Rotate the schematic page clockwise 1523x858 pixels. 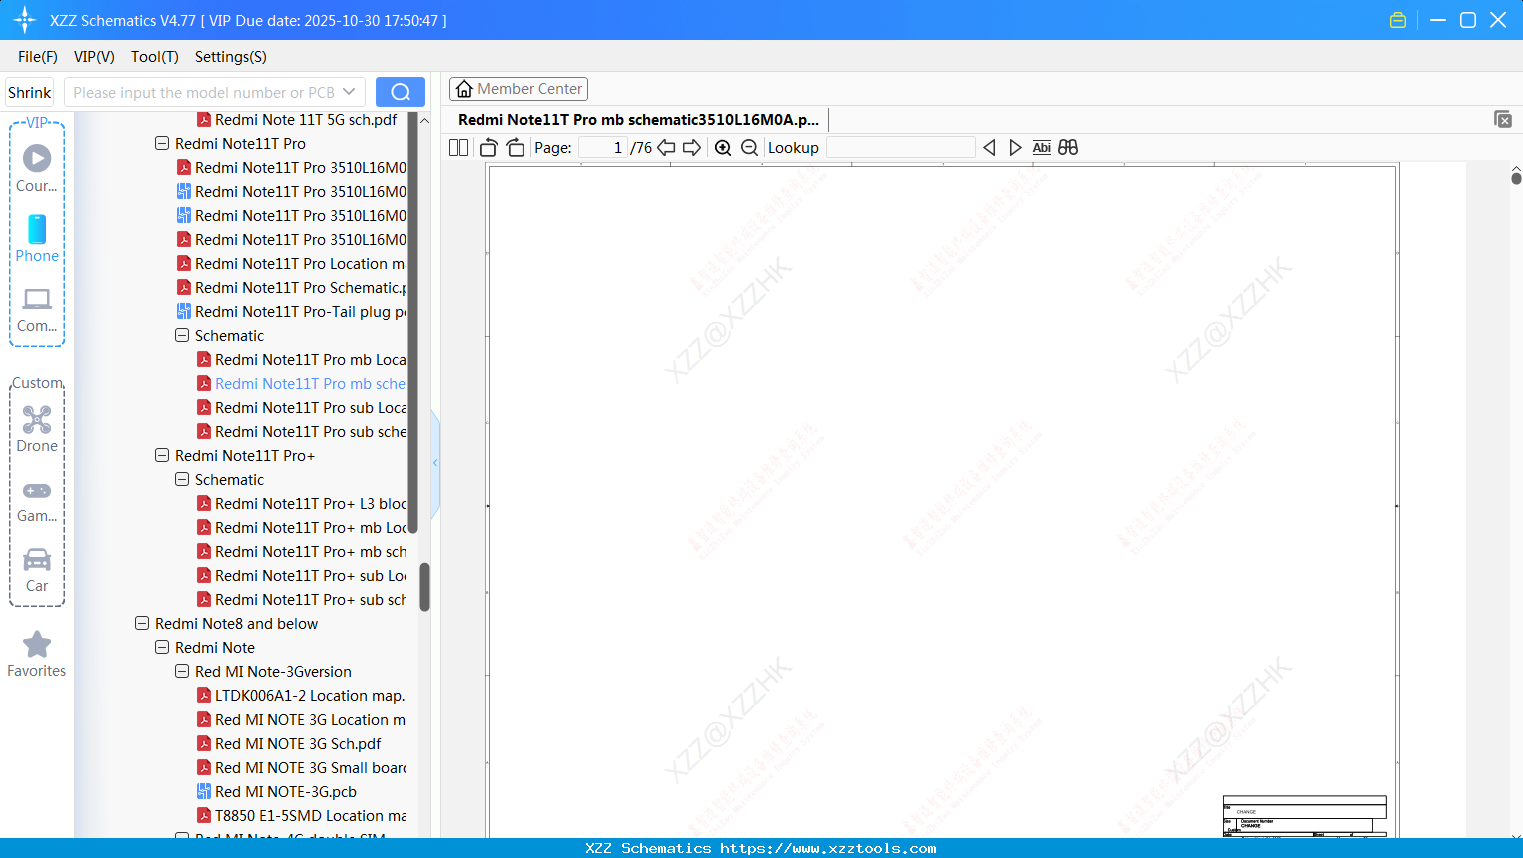point(515,147)
